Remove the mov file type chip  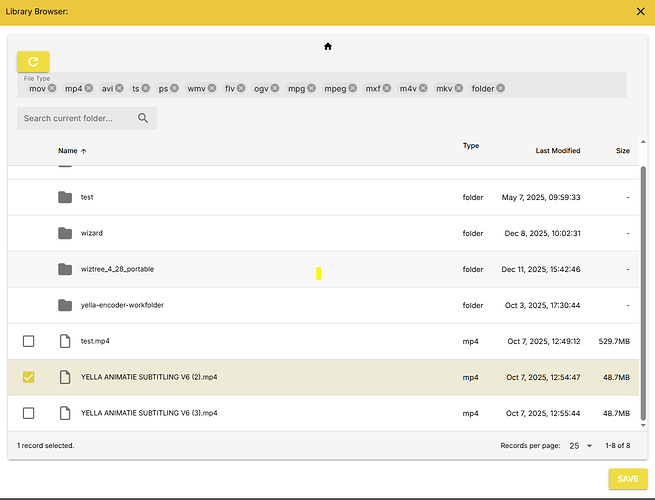point(52,88)
